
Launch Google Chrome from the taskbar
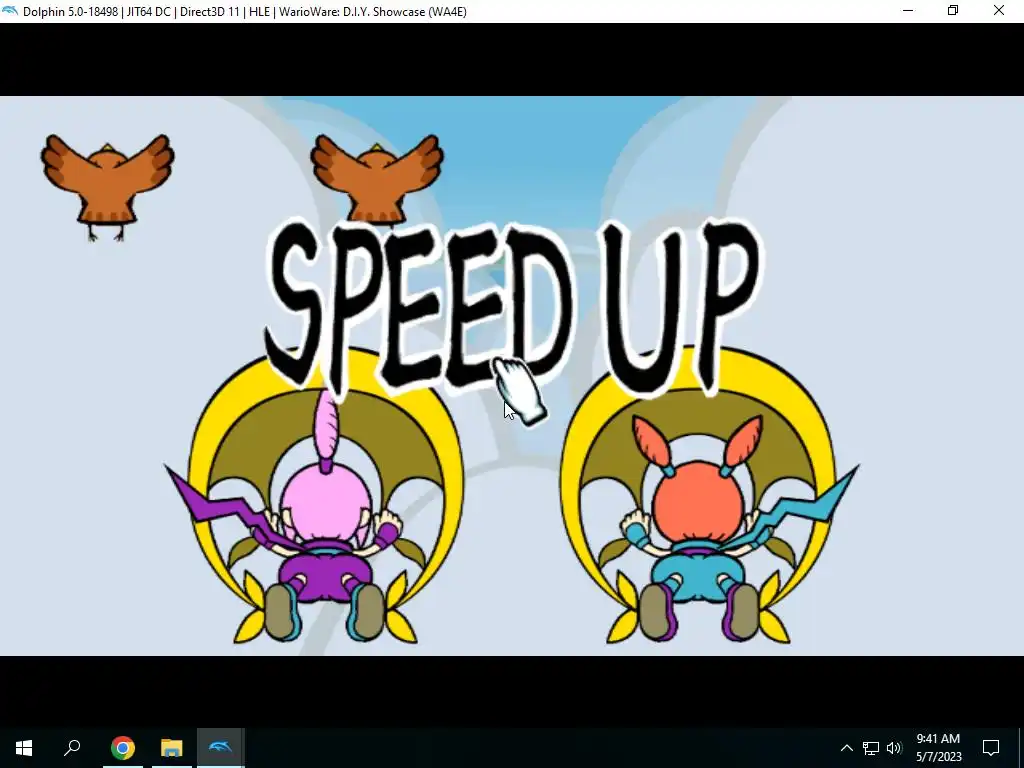(x=123, y=748)
